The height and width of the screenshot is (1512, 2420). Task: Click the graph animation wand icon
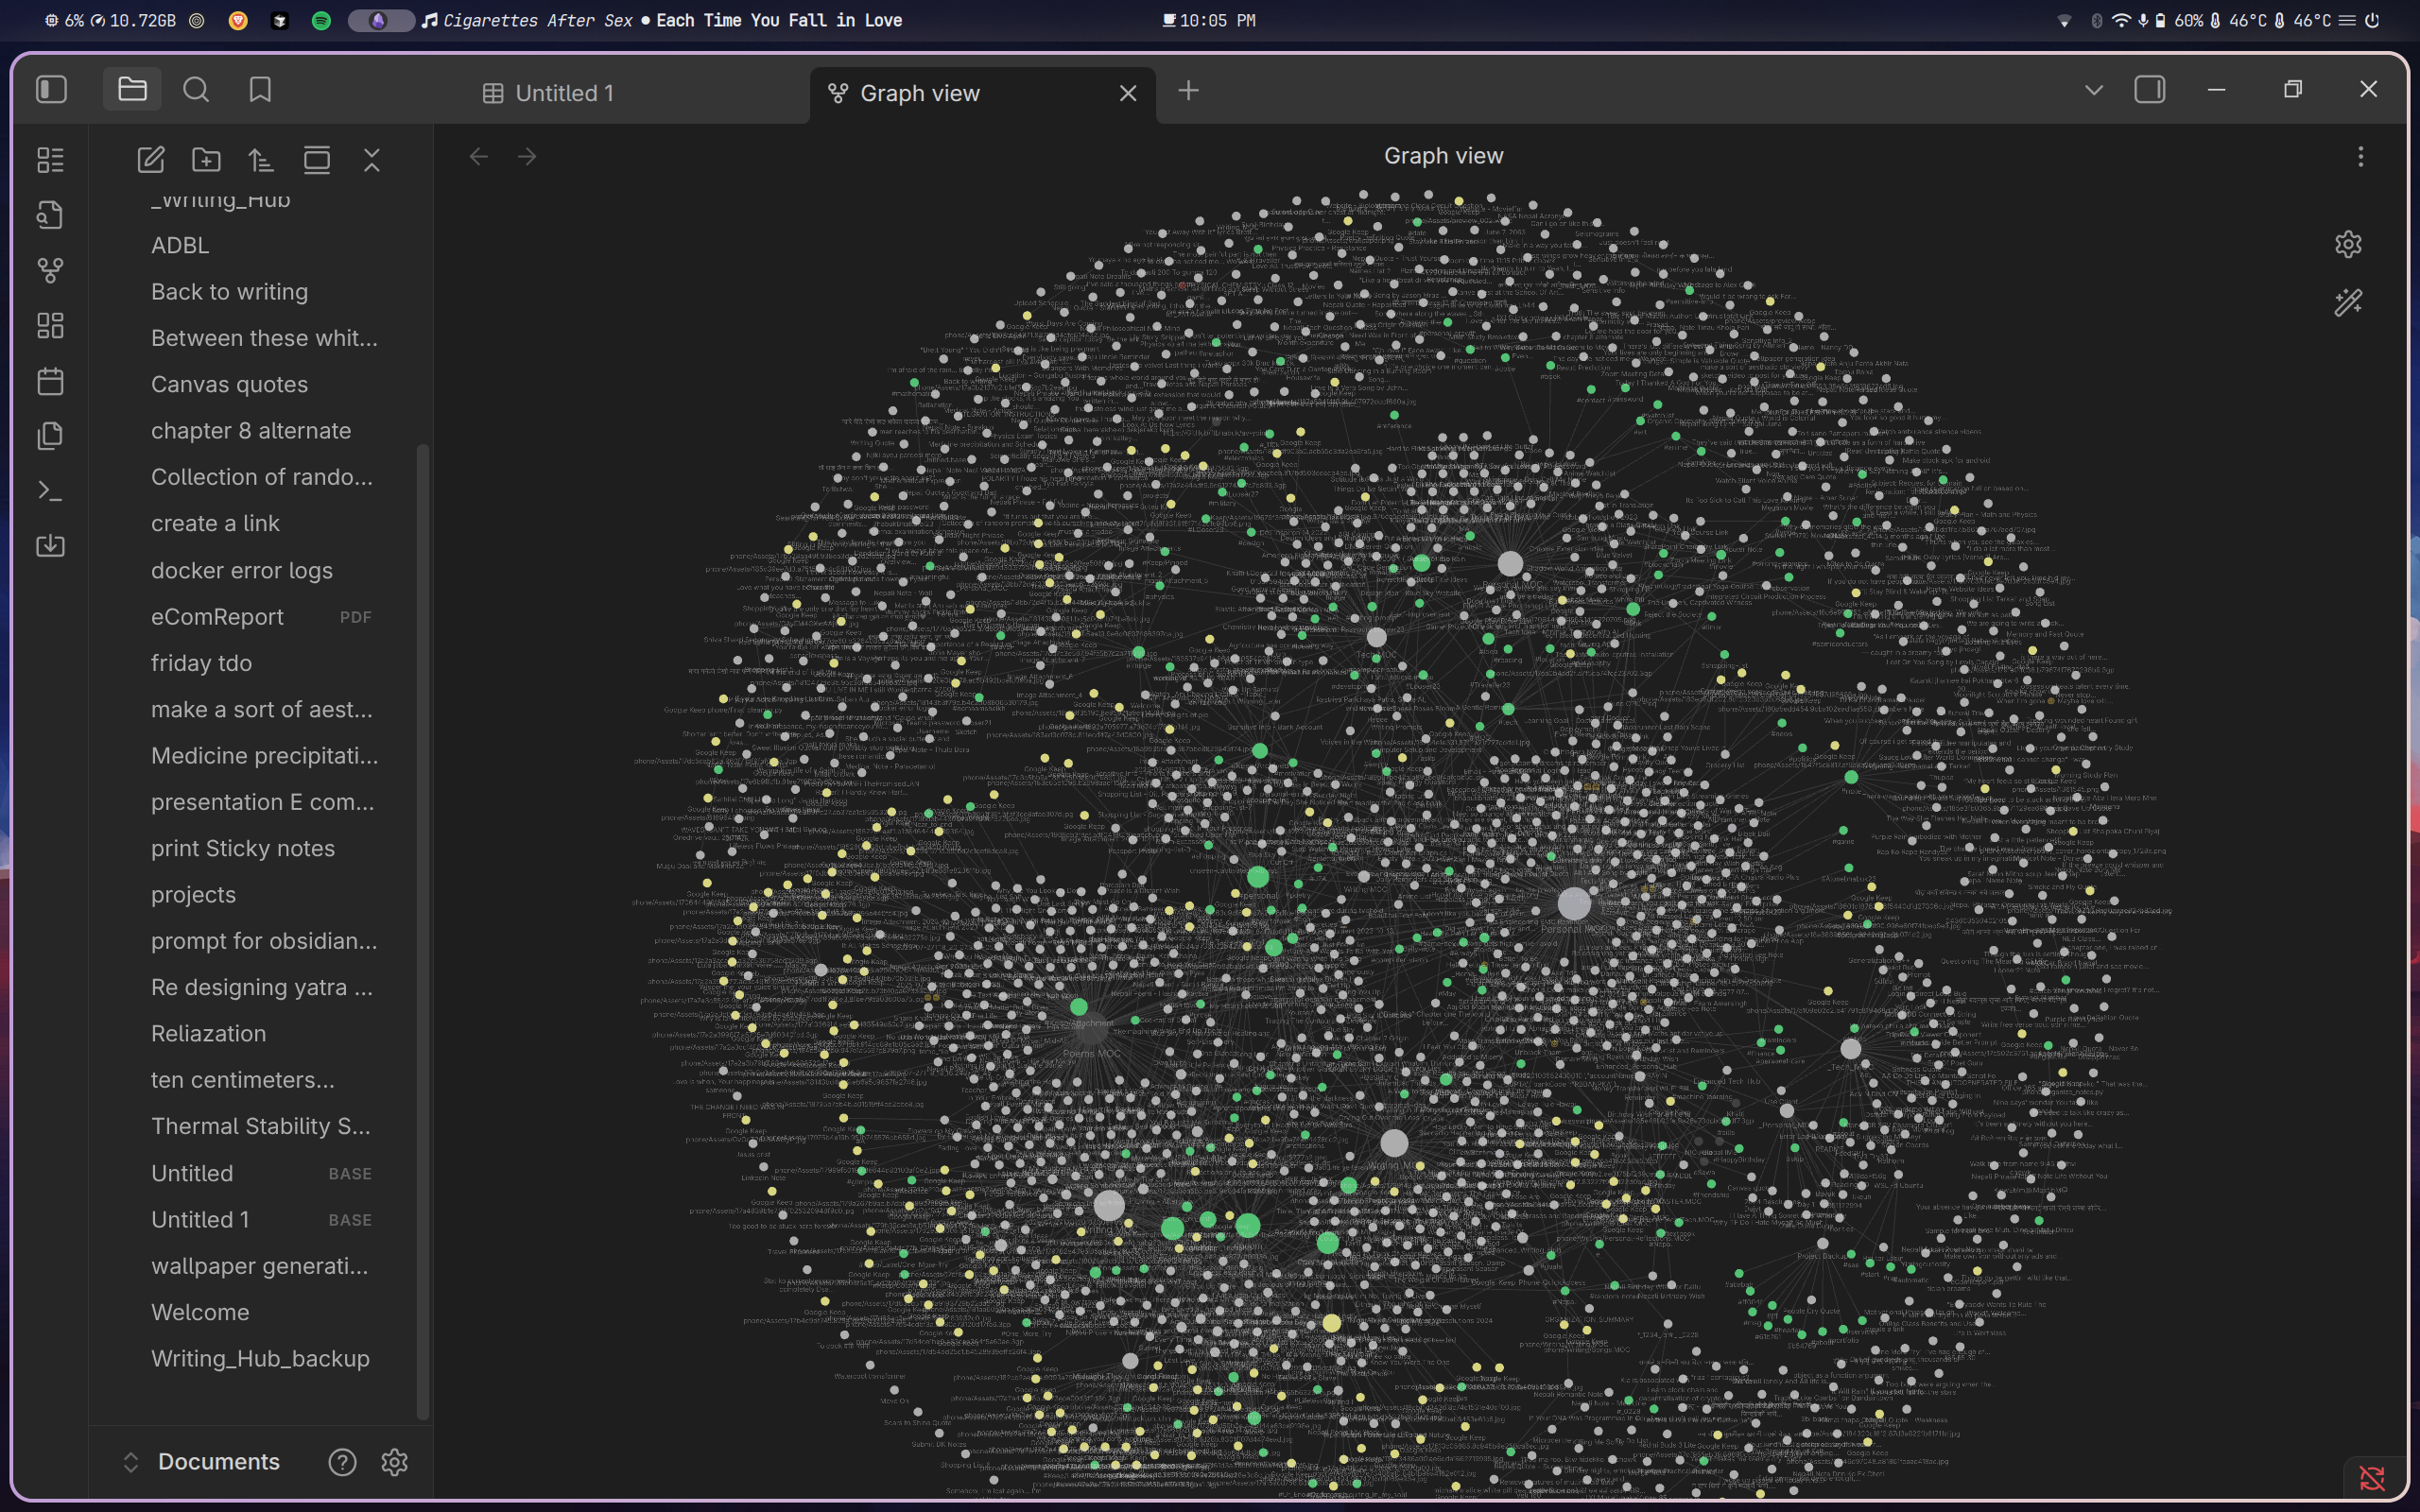(2347, 302)
